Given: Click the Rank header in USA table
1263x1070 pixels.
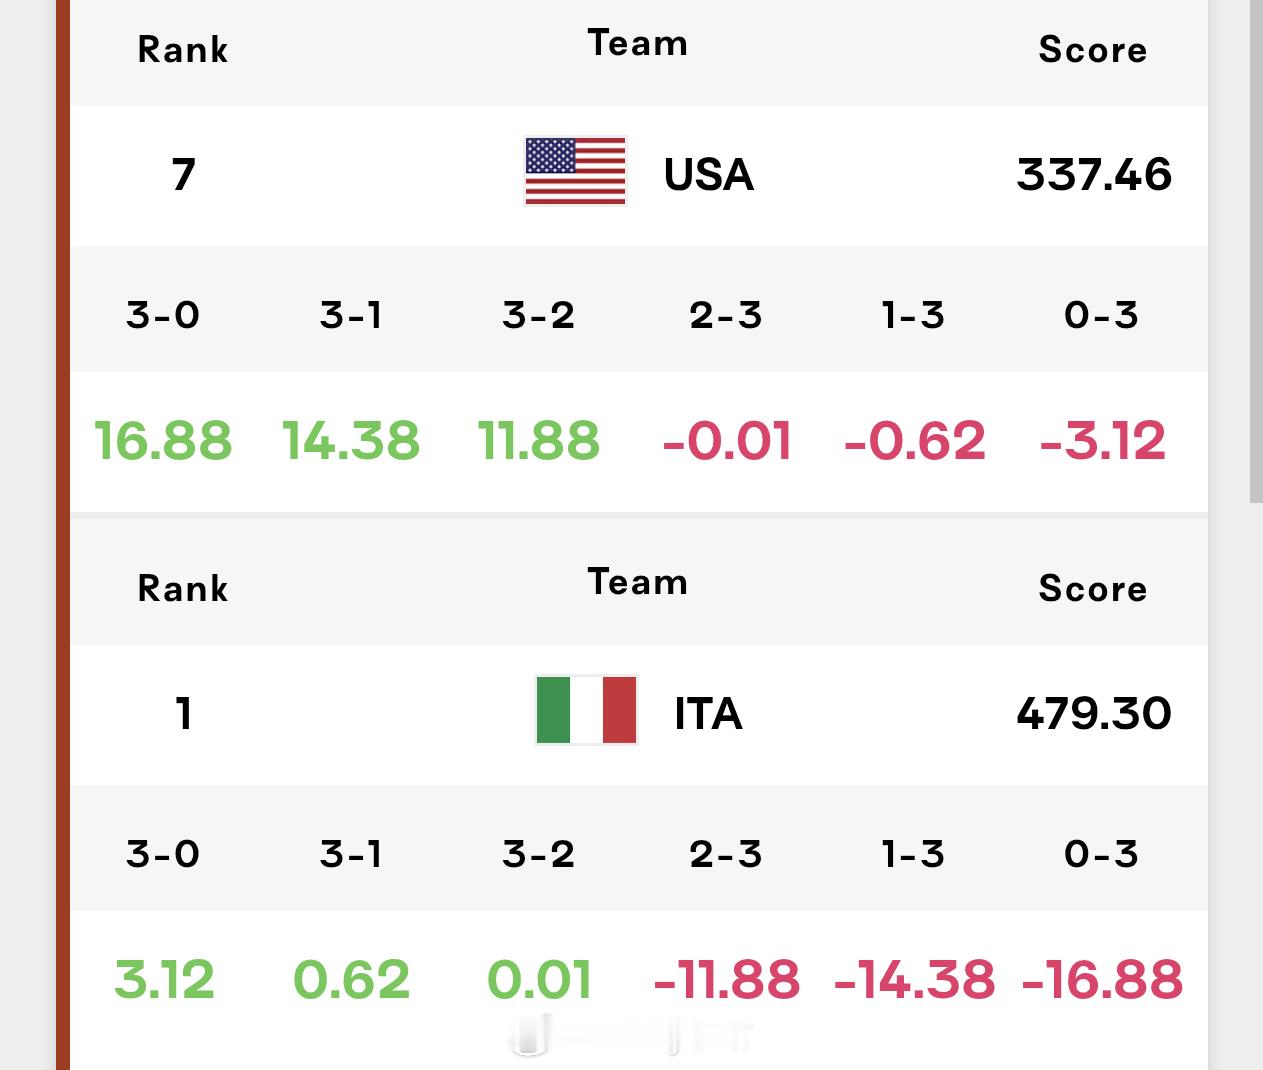Looking at the screenshot, I should click(x=183, y=50).
